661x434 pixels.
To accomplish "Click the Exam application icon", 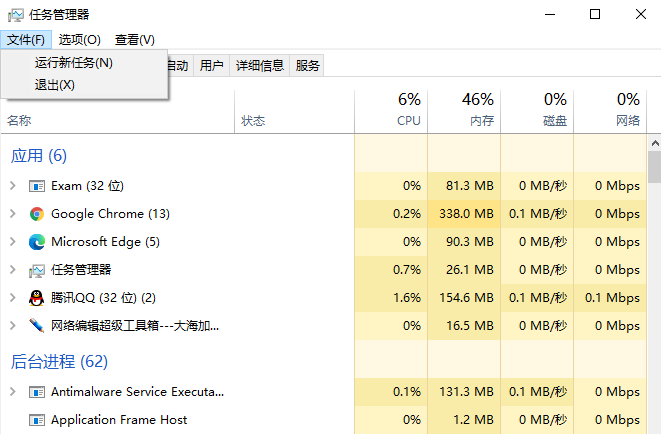I will [37, 186].
